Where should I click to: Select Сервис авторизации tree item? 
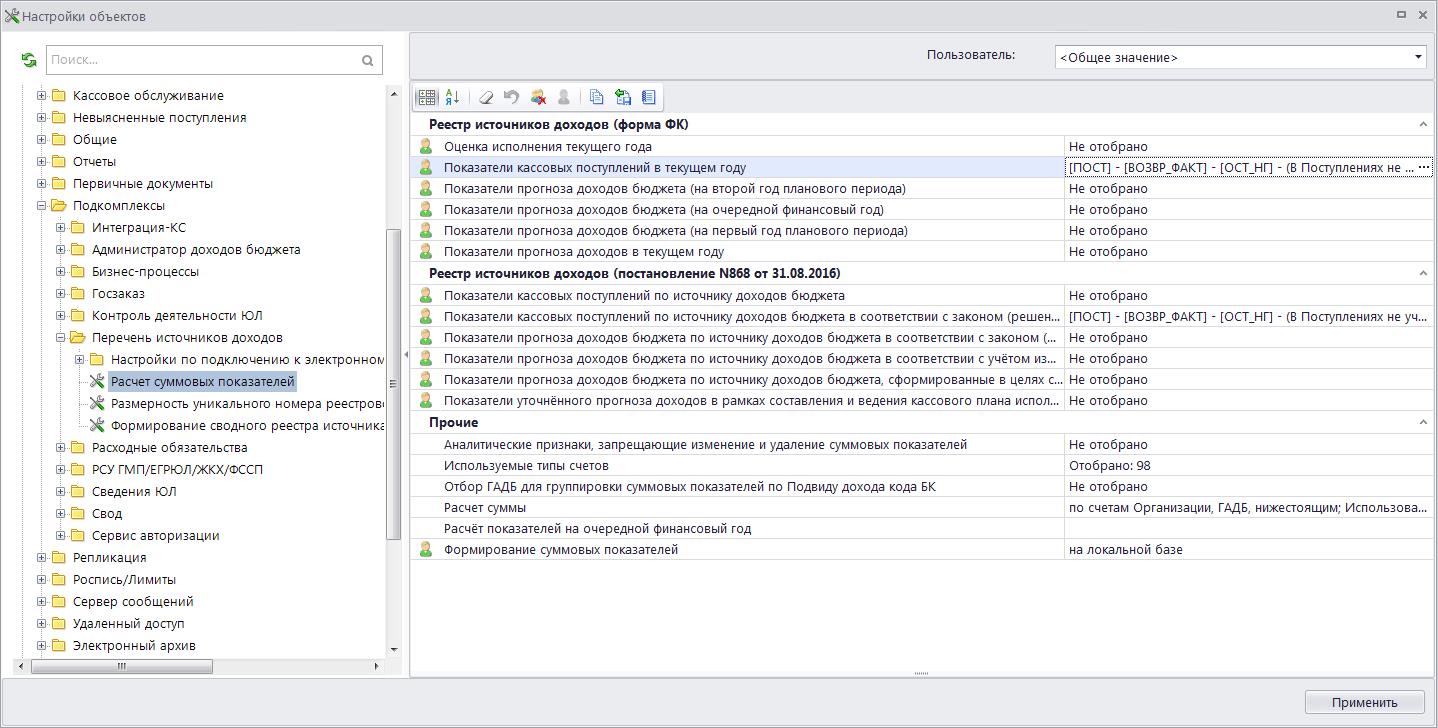(155, 536)
